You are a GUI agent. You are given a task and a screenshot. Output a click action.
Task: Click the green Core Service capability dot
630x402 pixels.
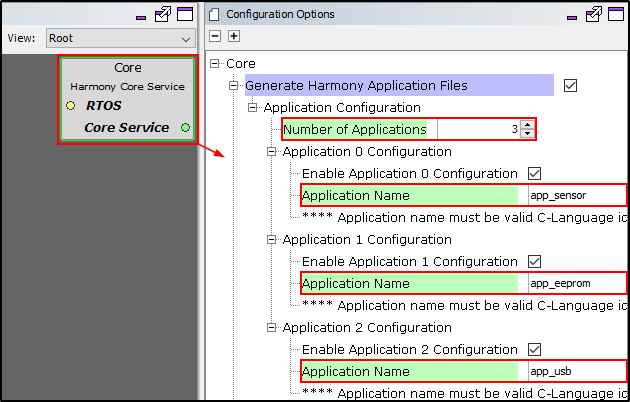coord(185,128)
